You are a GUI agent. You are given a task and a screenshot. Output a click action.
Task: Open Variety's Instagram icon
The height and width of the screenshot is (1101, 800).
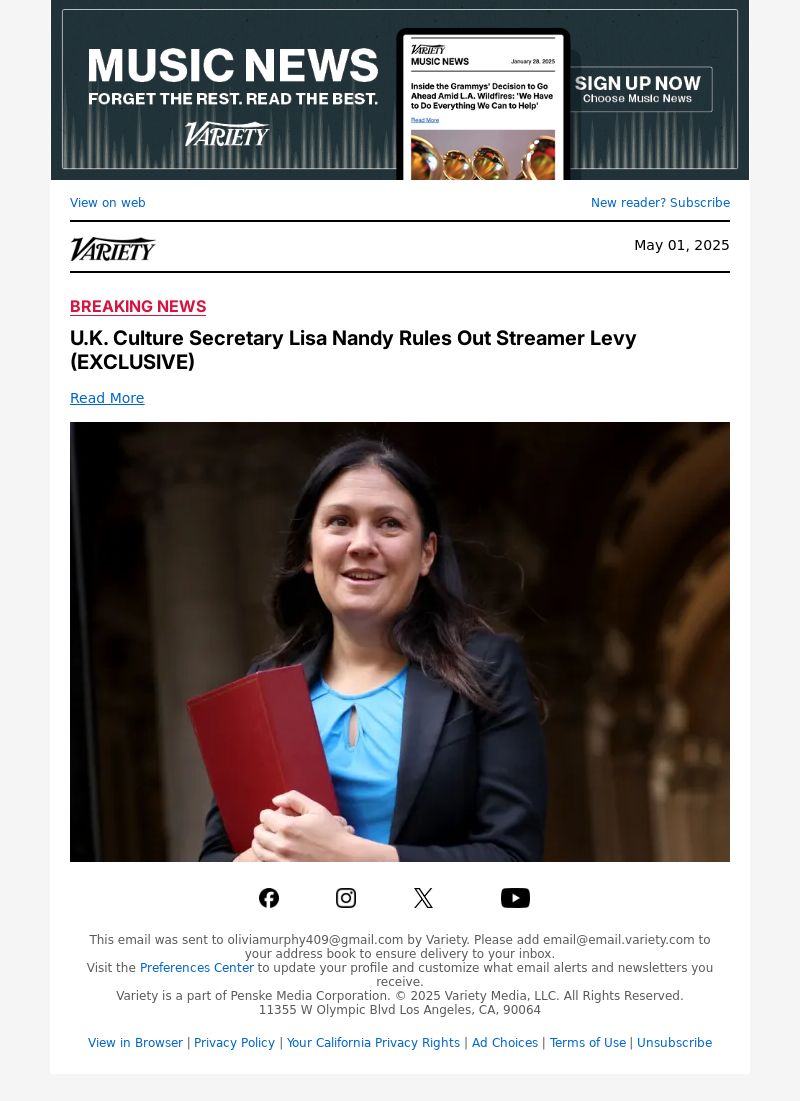pyautogui.click(x=346, y=898)
